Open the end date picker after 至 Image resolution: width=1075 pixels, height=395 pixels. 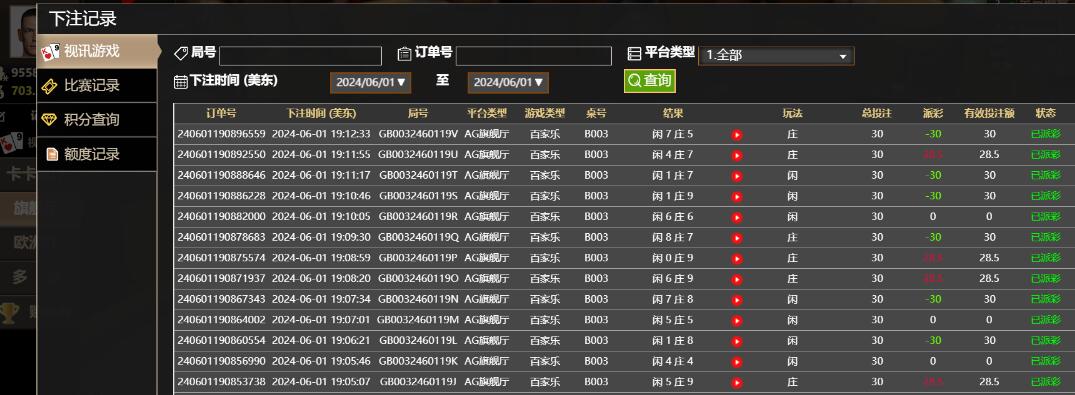508,82
